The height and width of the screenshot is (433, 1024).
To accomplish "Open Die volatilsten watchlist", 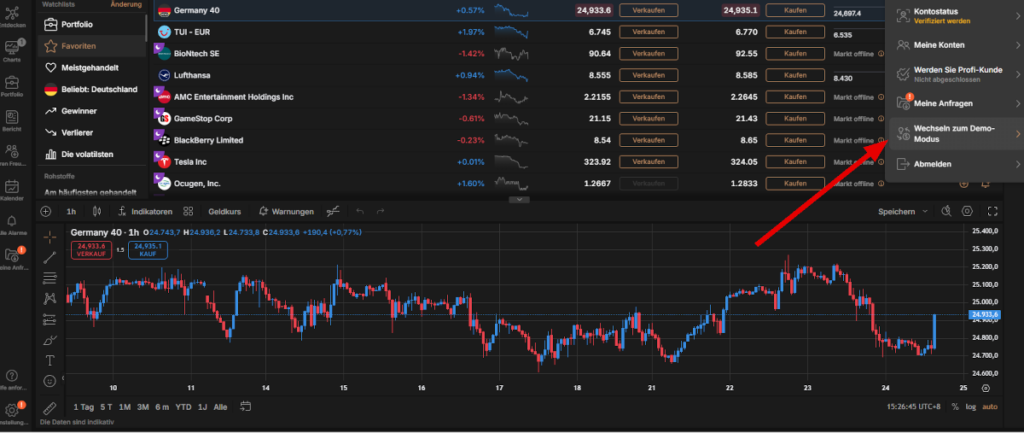I will point(91,154).
